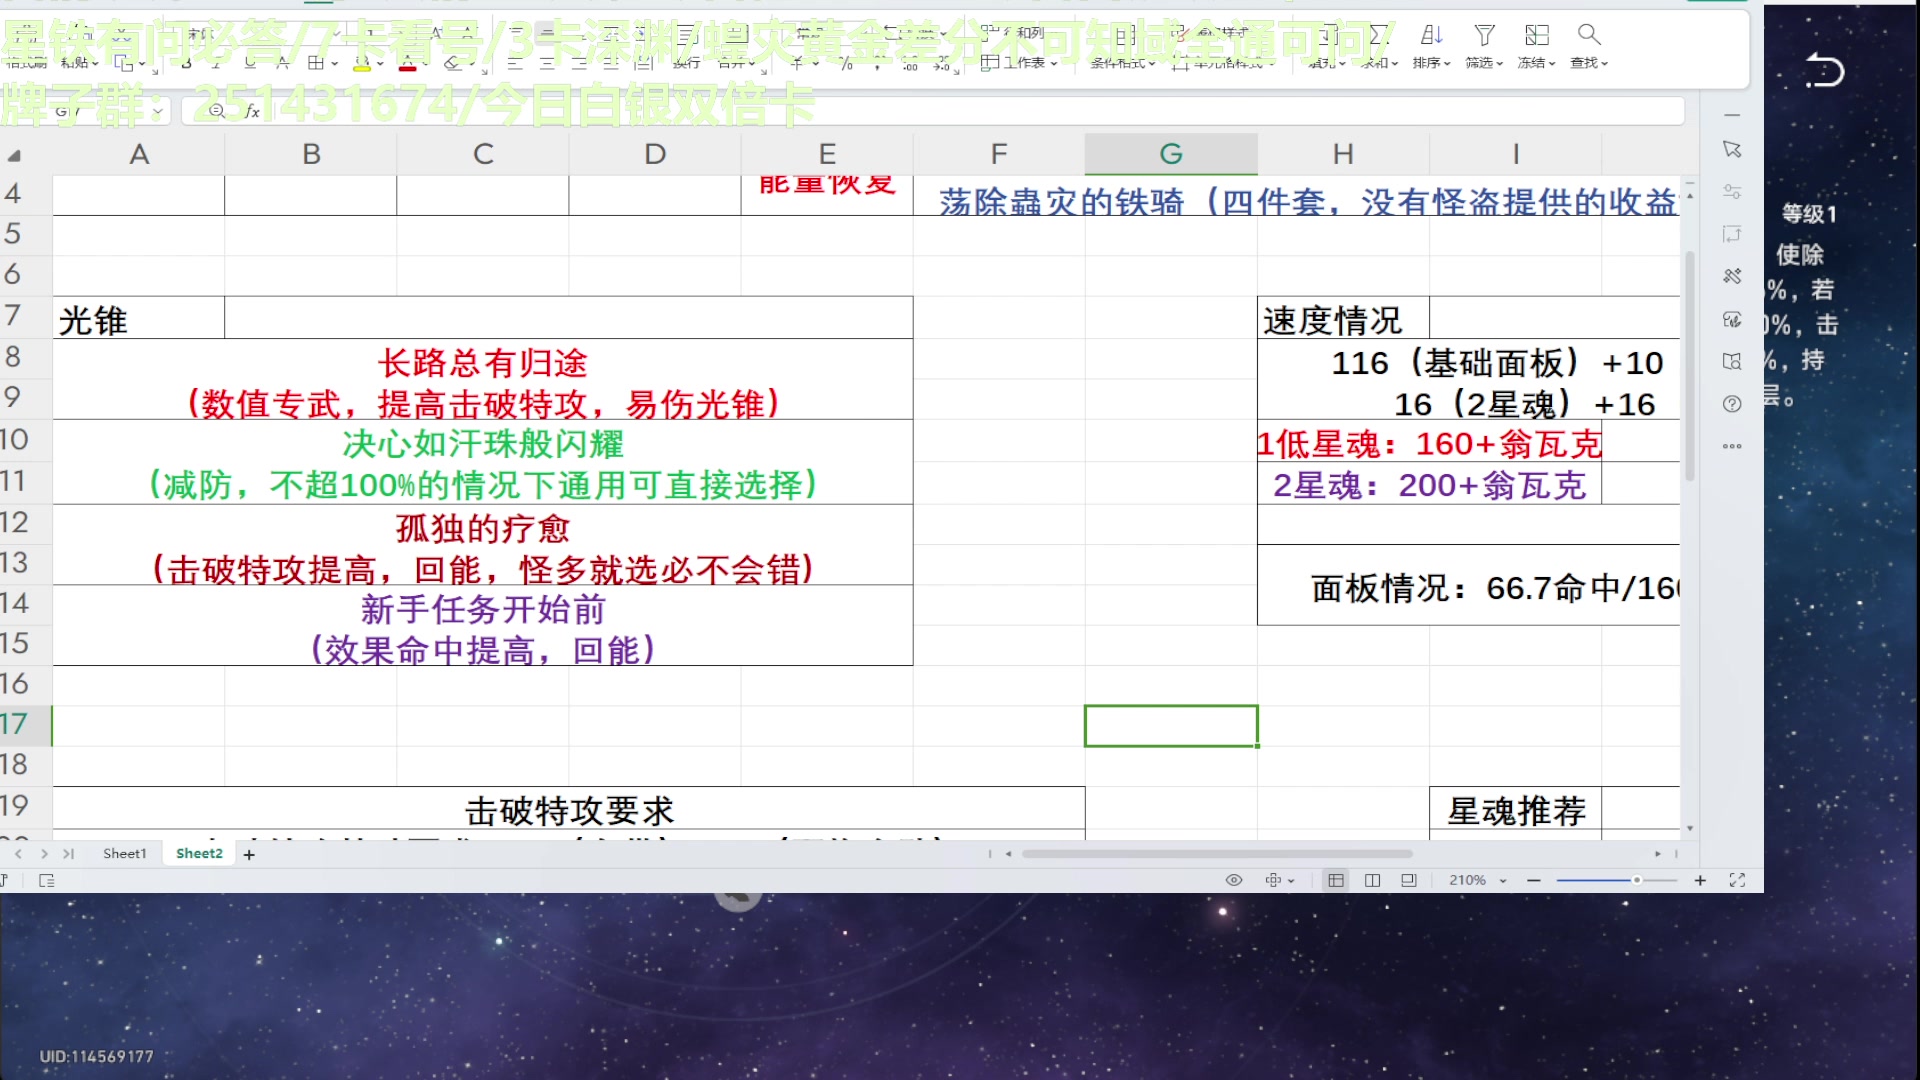Select column D header
Viewport: 1920px width, 1080px height.
pos(655,154)
